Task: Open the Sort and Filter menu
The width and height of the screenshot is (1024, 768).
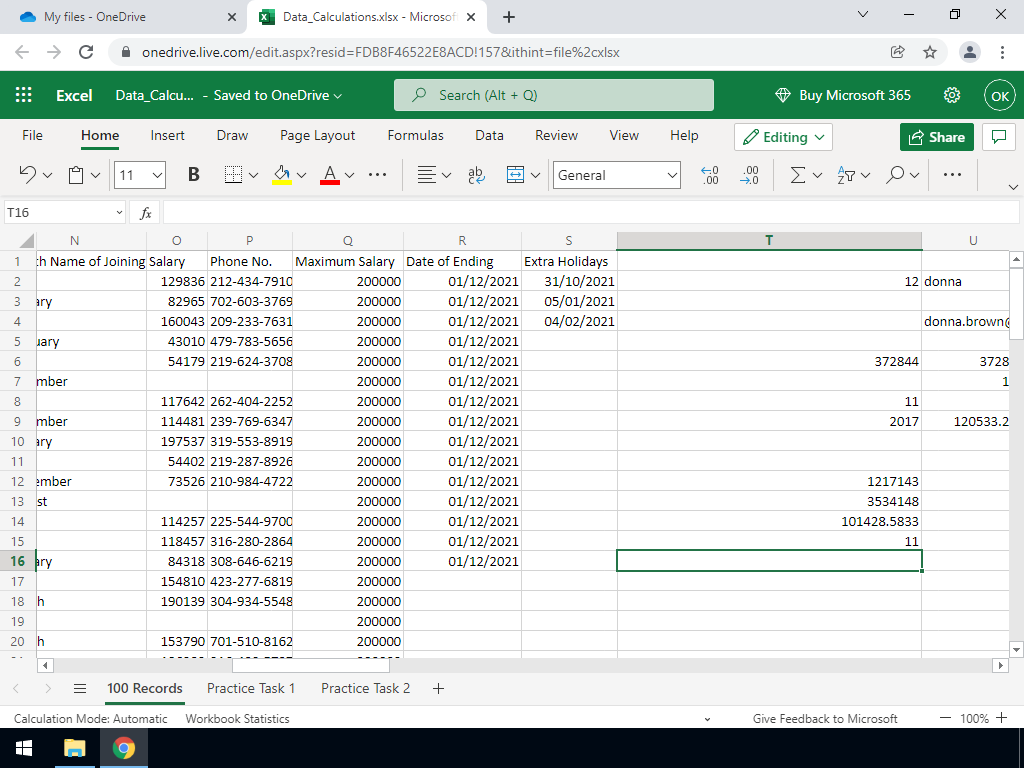Action: [846, 175]
